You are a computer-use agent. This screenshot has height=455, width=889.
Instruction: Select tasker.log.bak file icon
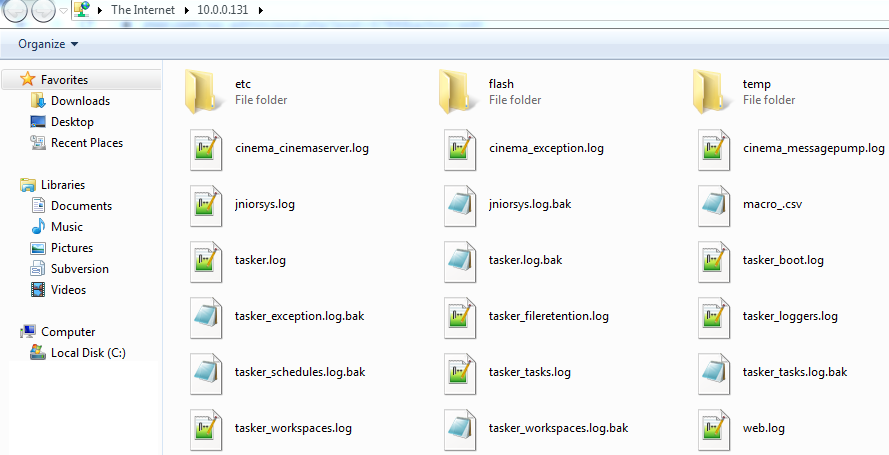click(x=459, y=261)
